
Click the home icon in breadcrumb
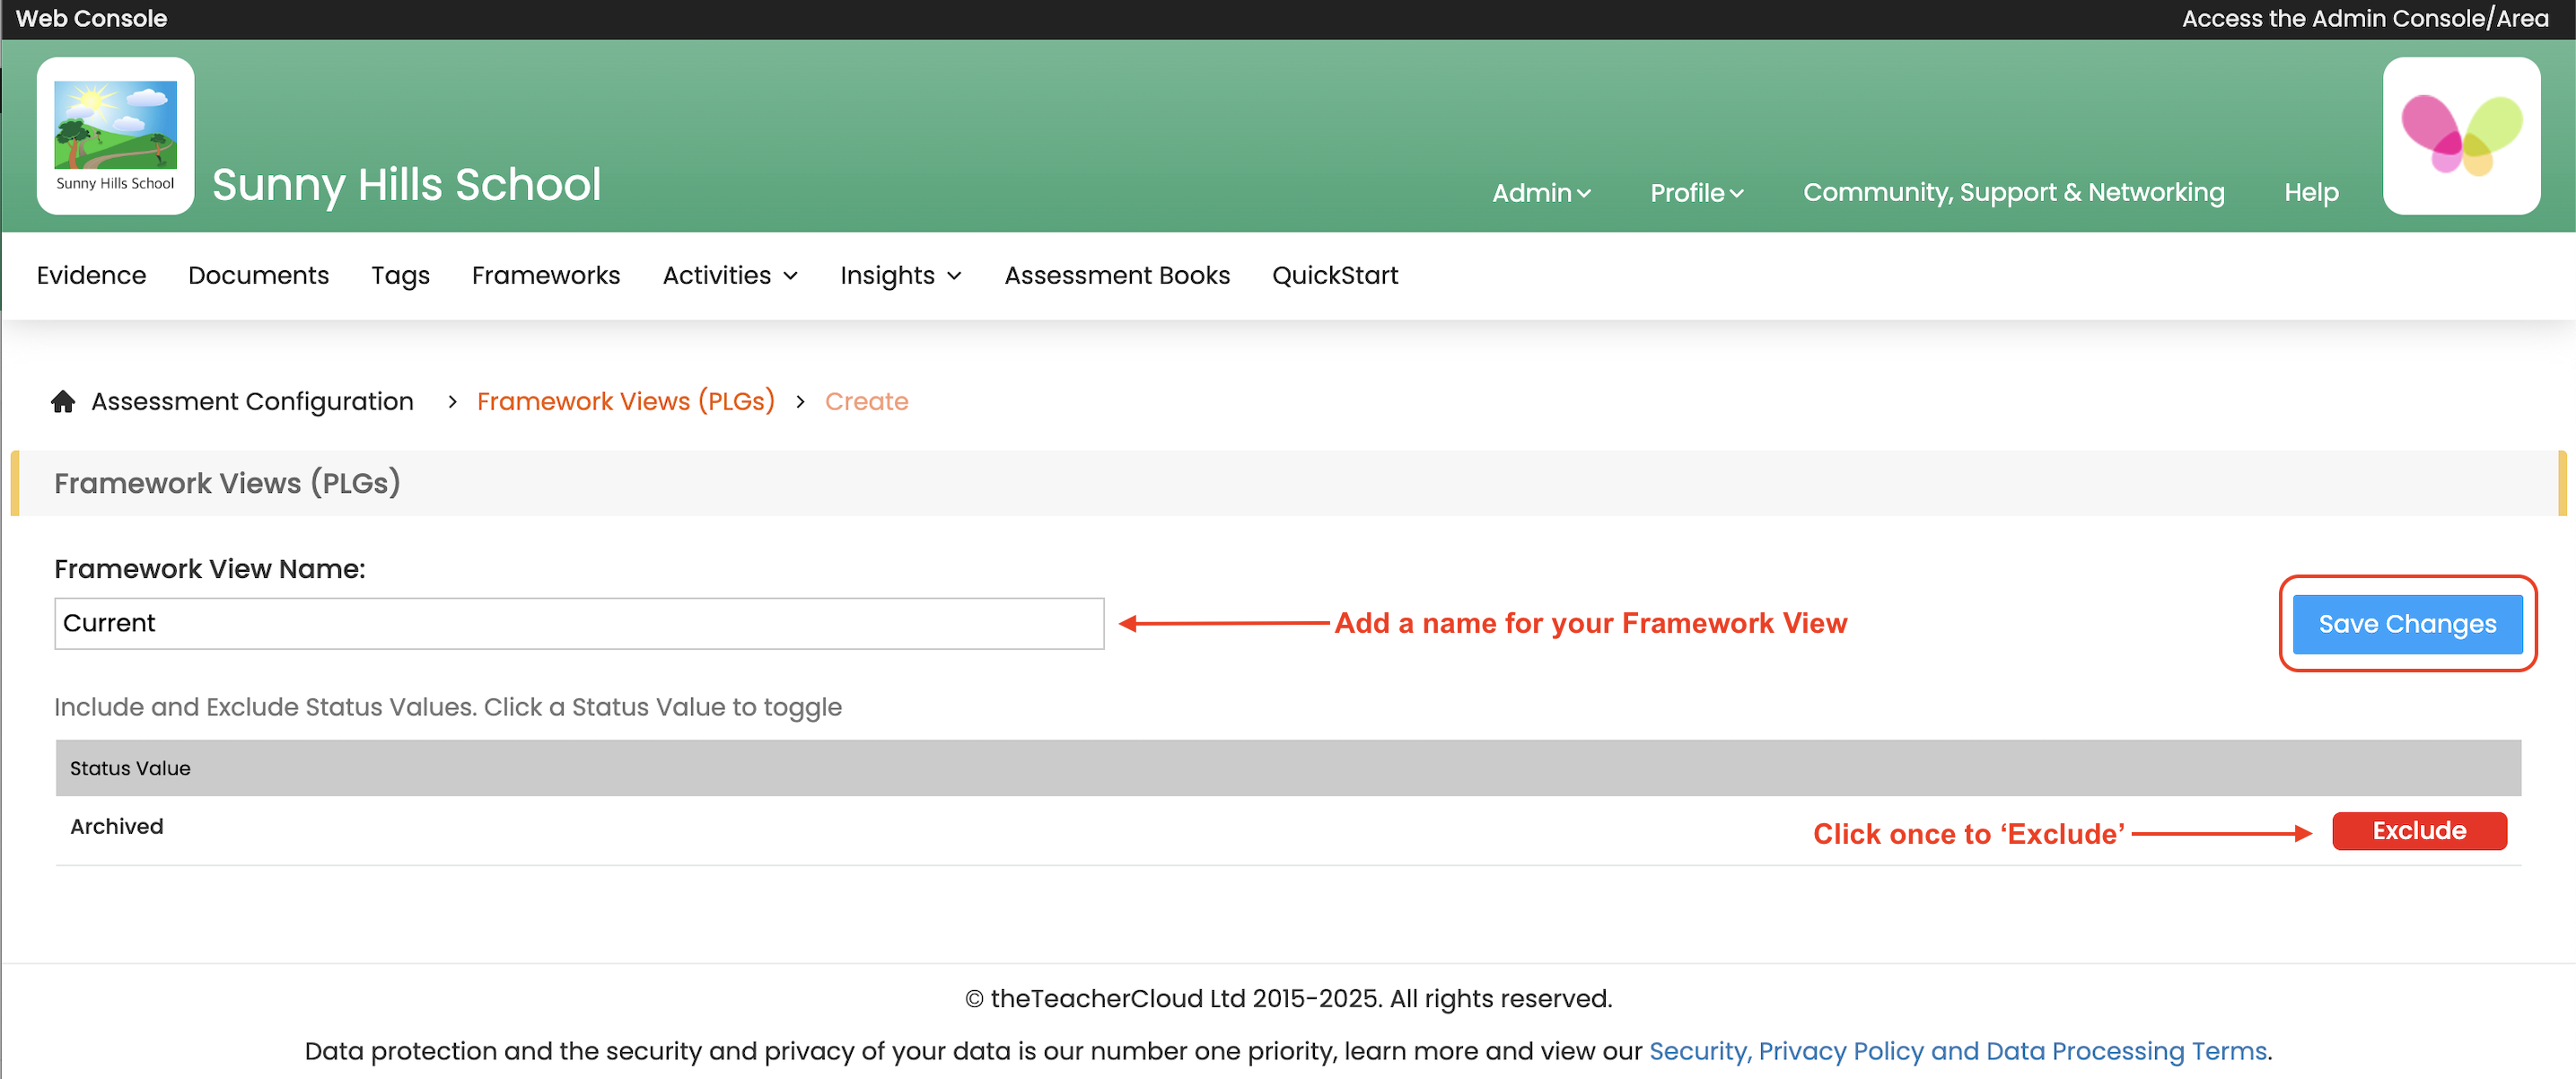63,401
